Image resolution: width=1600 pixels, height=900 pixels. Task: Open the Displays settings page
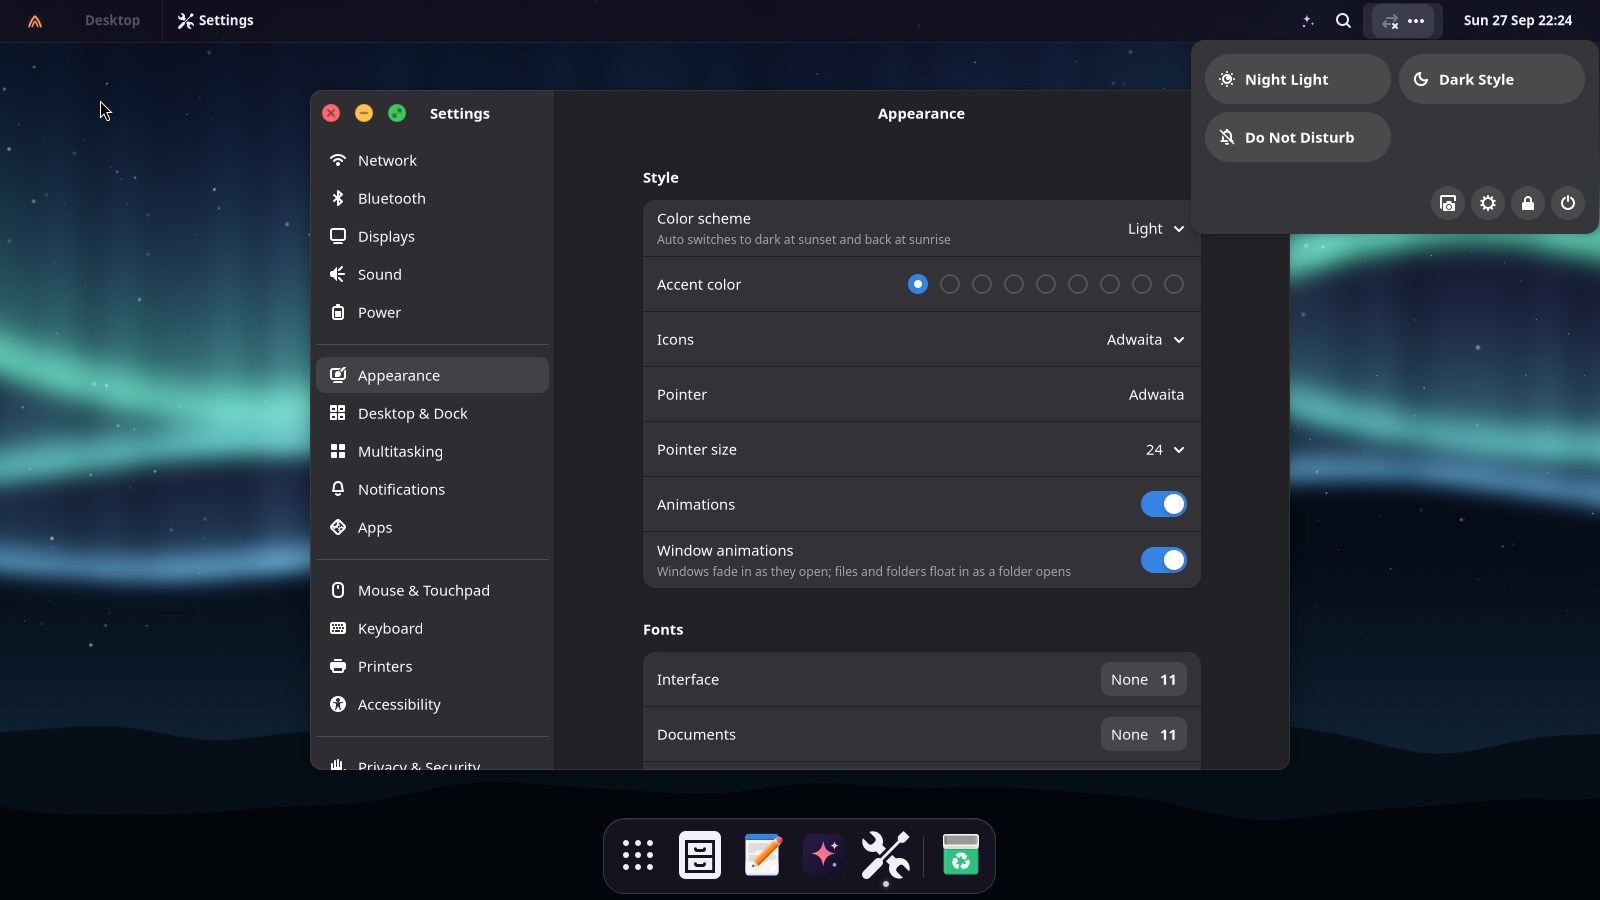pyautogui.click(x=432, y=236)
